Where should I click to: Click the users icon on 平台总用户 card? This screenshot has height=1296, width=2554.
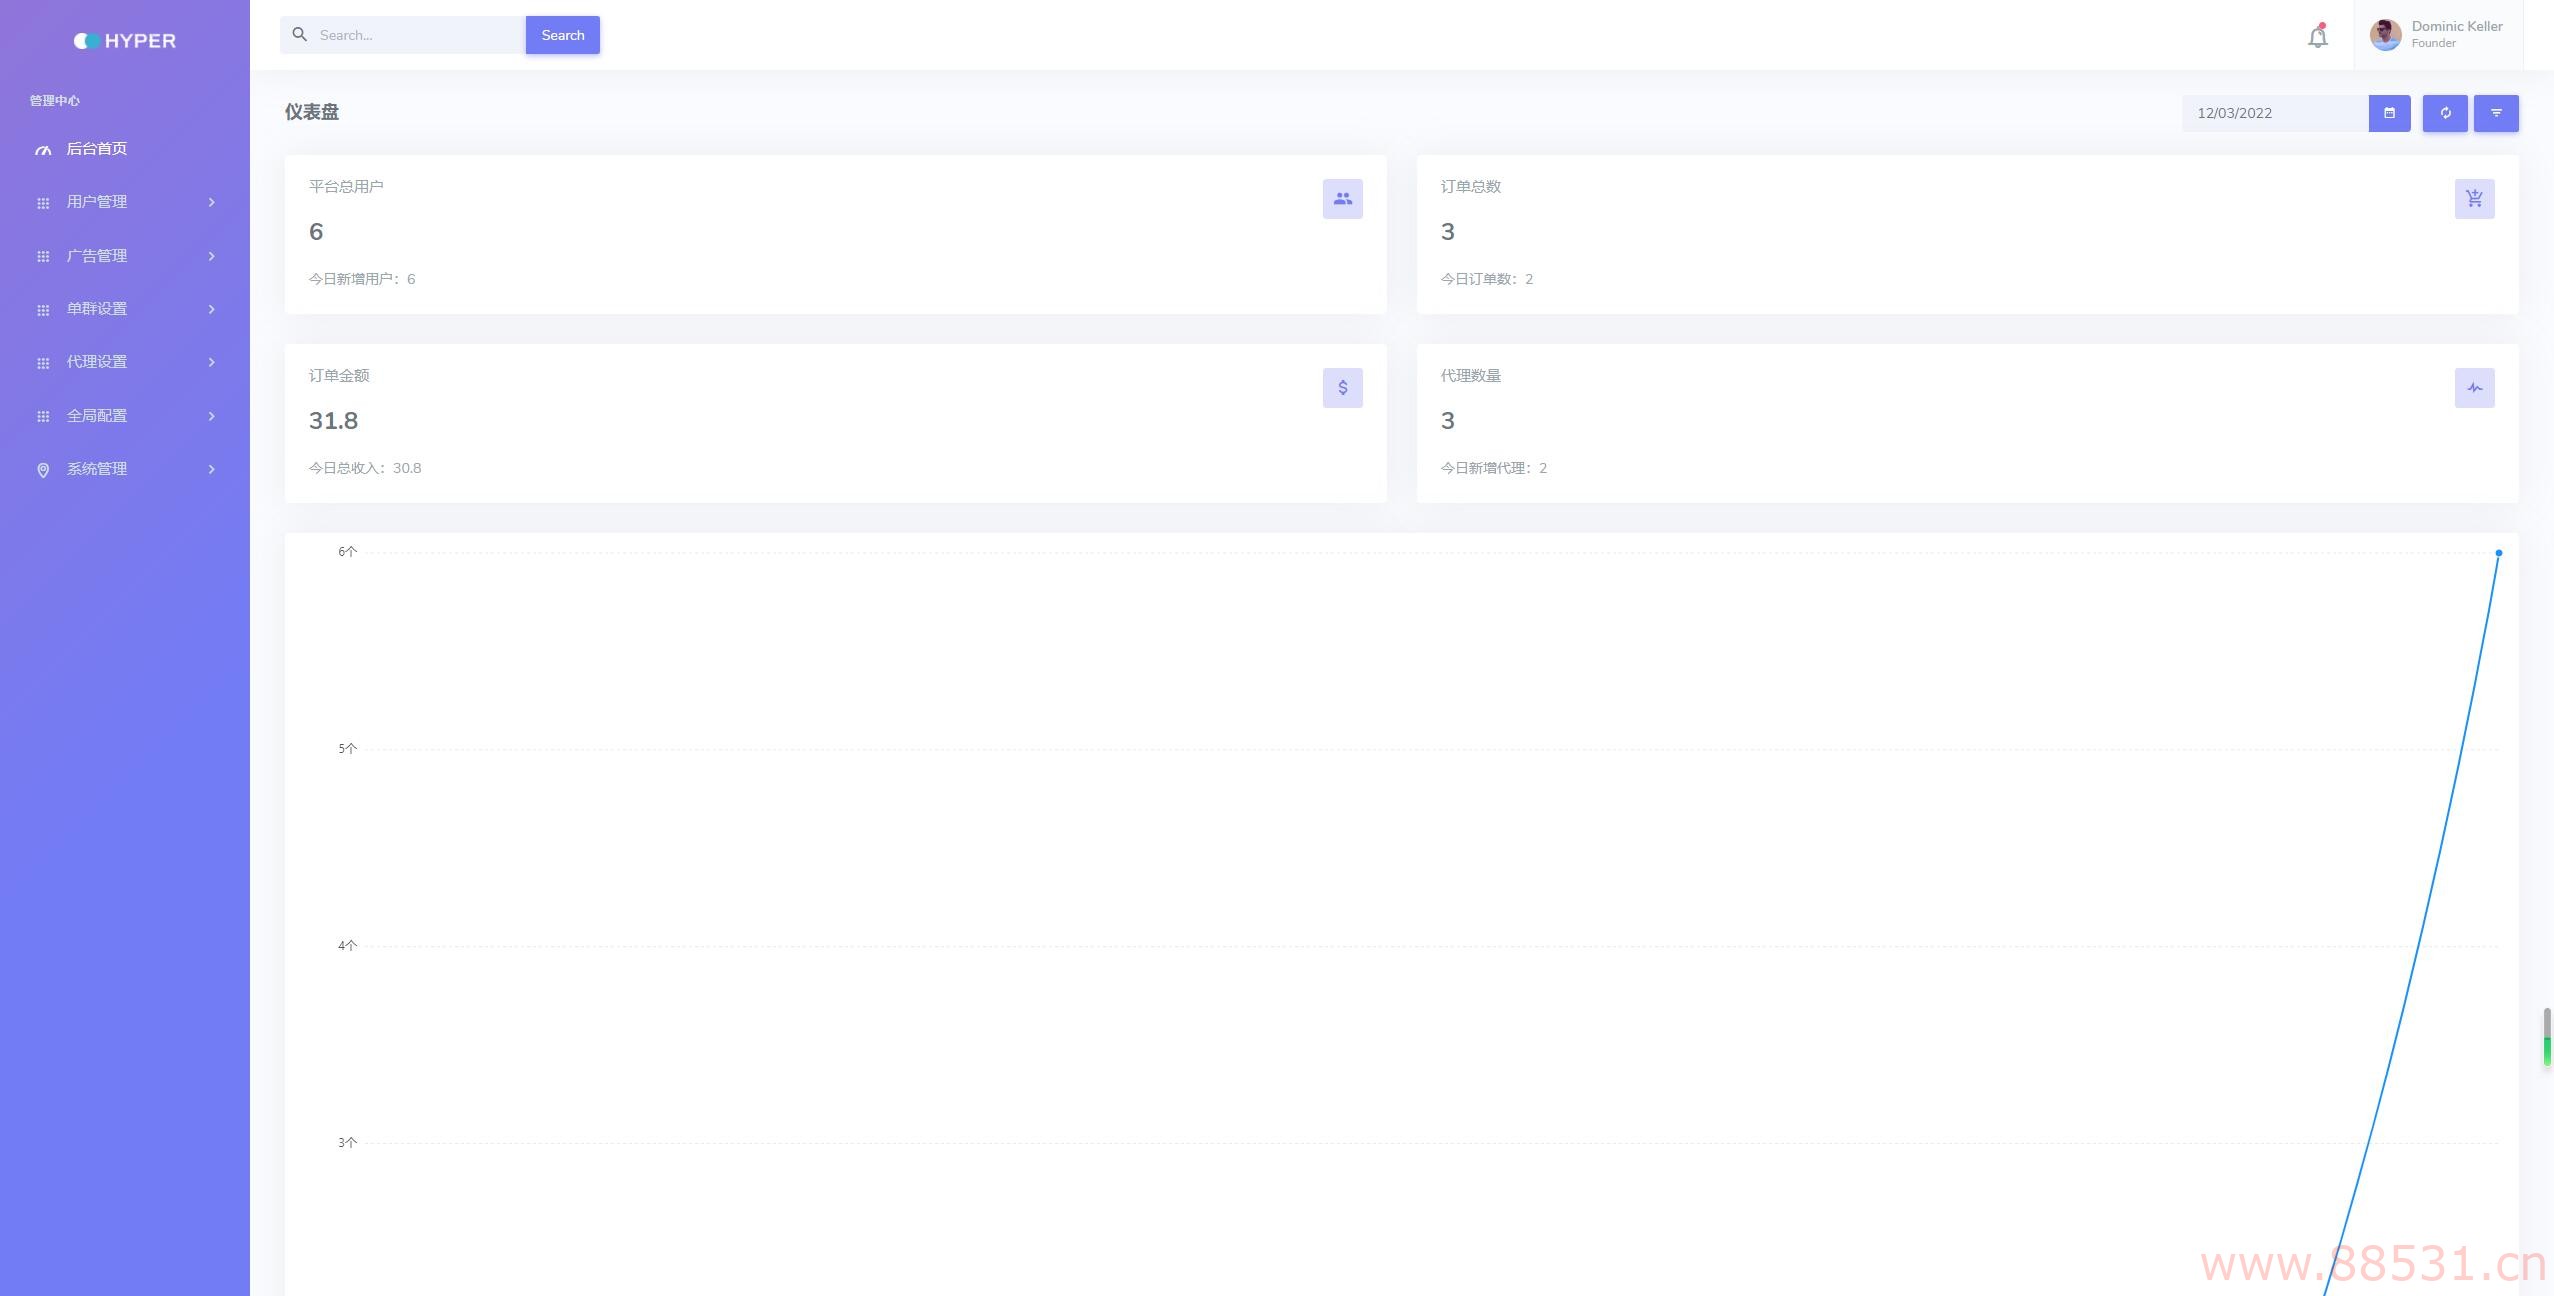[1342, 199]
